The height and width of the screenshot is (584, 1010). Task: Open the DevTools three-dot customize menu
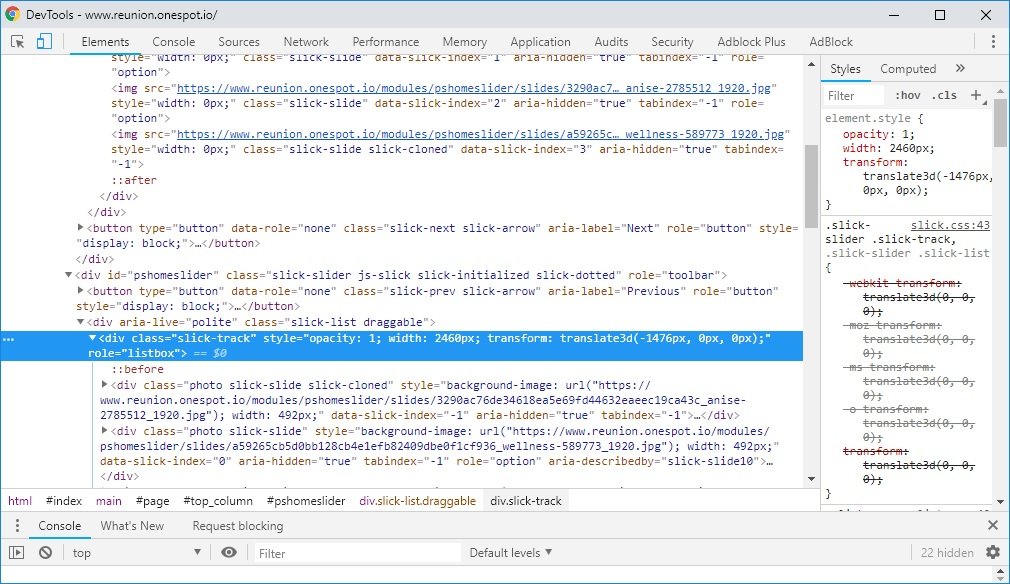coord(993,42)
